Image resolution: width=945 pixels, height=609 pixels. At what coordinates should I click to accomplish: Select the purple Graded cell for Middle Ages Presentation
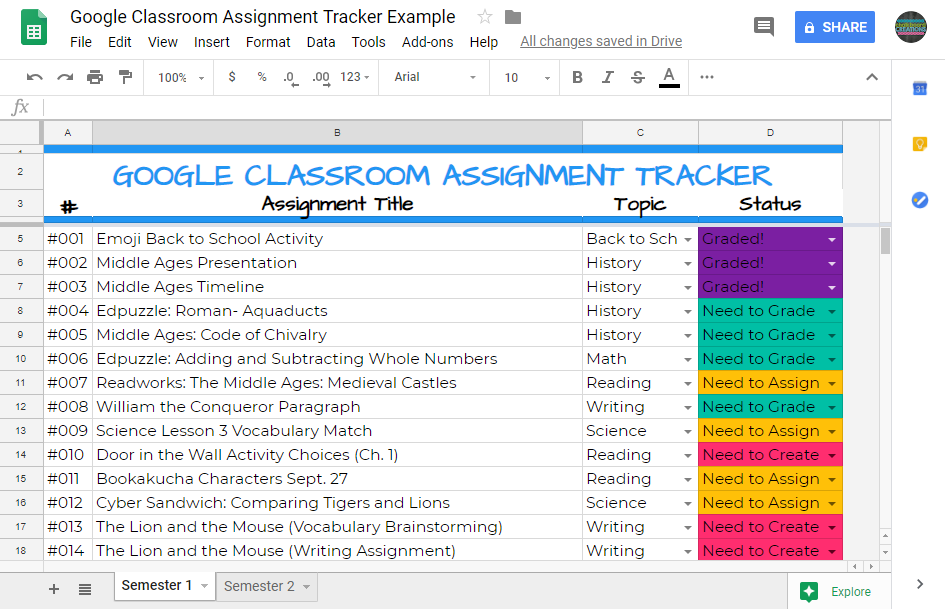tap(770, 263)
